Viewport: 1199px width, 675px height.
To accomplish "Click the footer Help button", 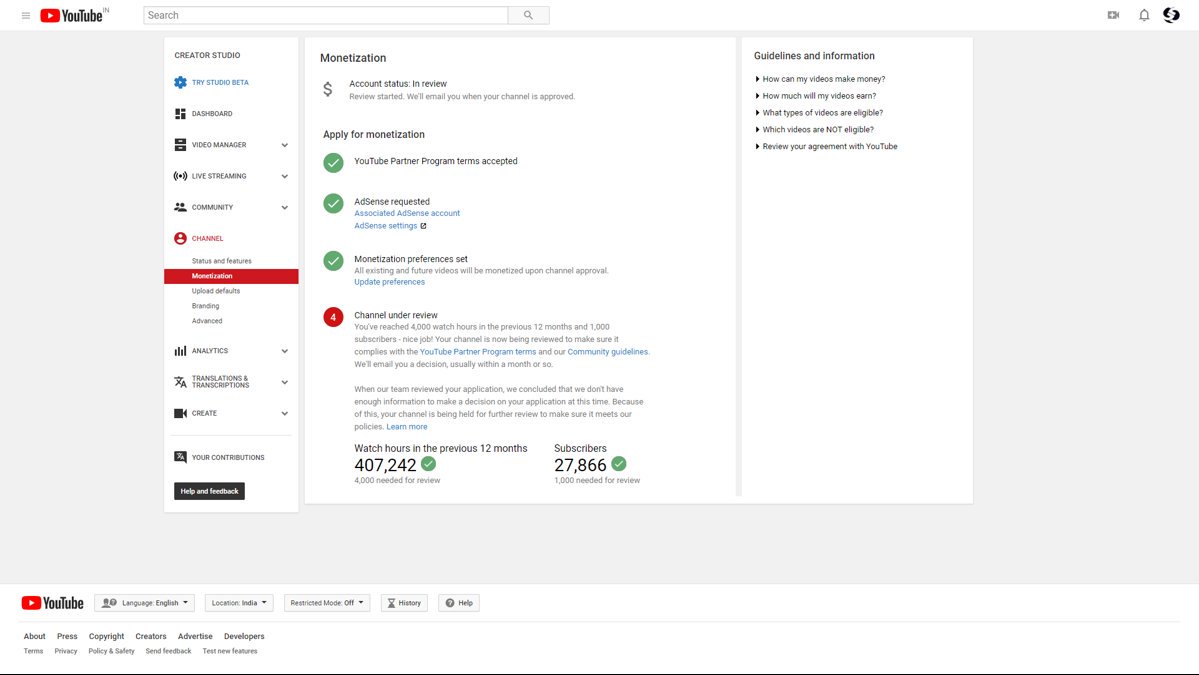I will click(459, 603).
